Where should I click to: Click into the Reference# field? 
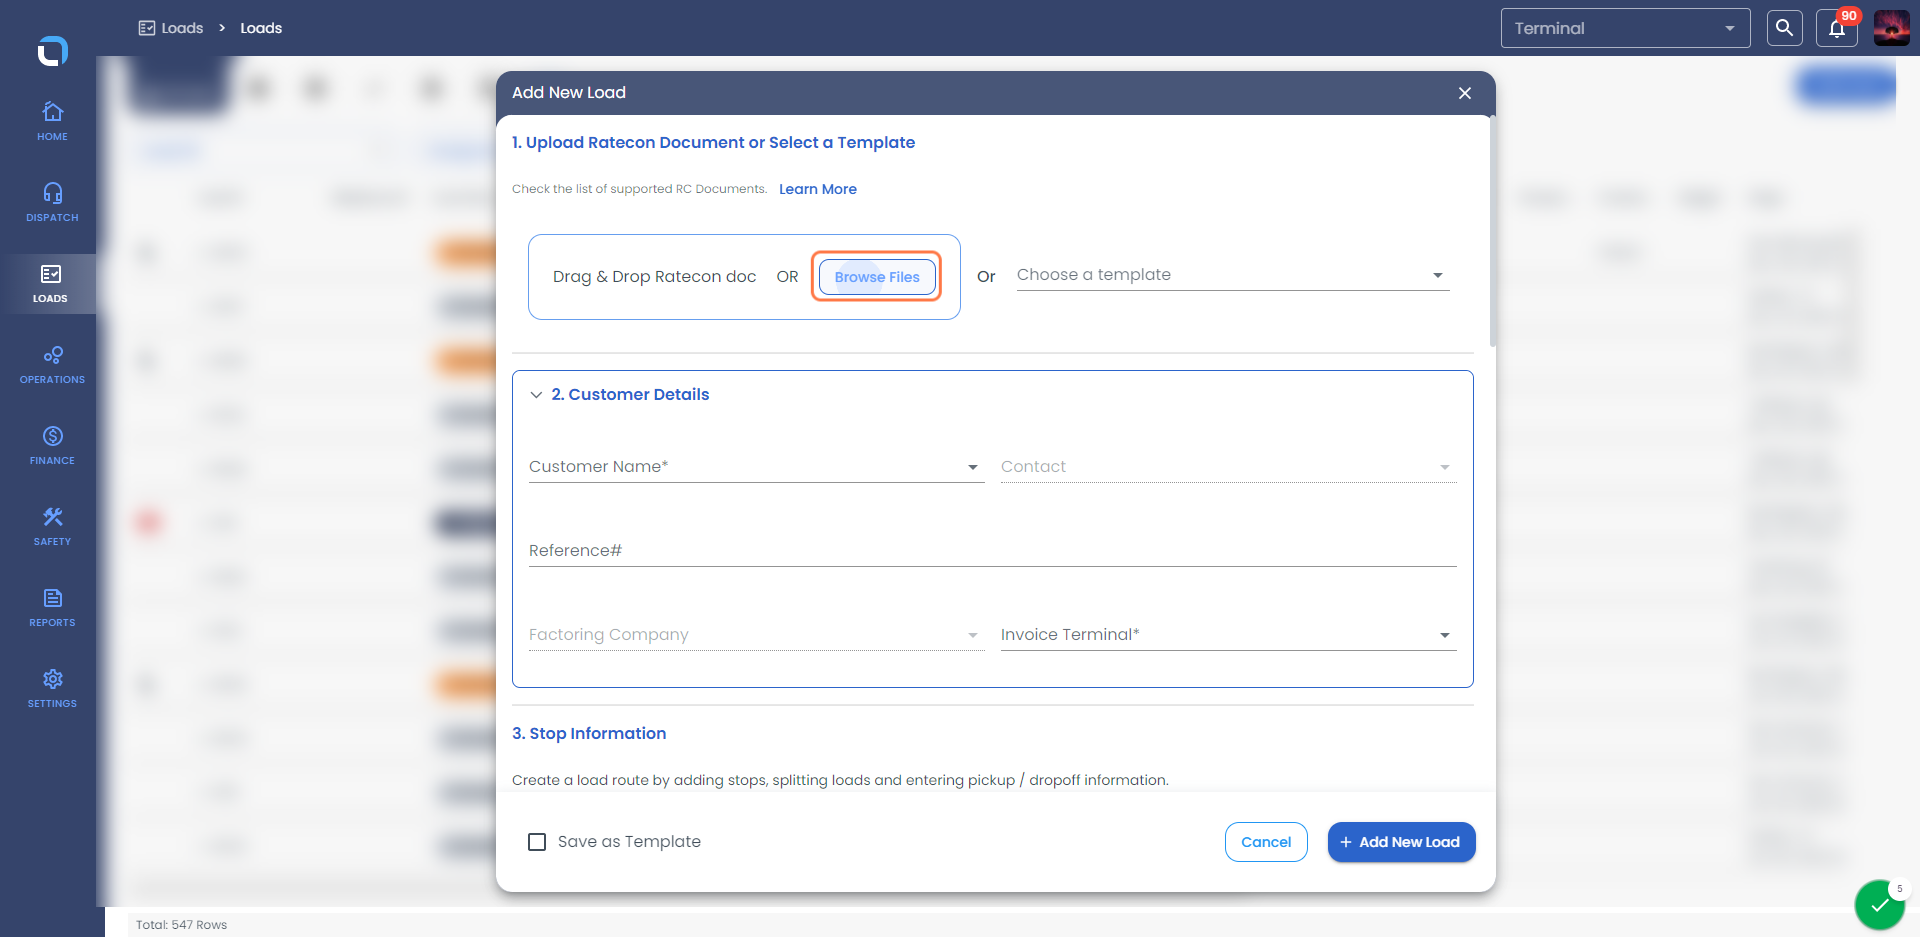(992, 551)
